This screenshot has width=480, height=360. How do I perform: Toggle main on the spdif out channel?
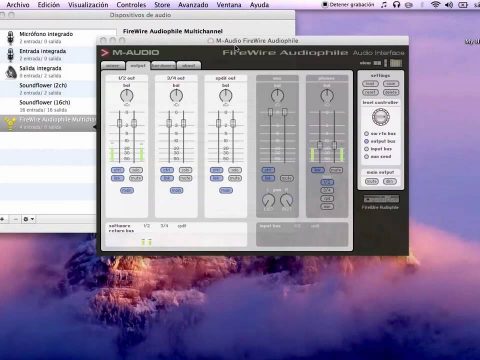[x=226, y=190]
